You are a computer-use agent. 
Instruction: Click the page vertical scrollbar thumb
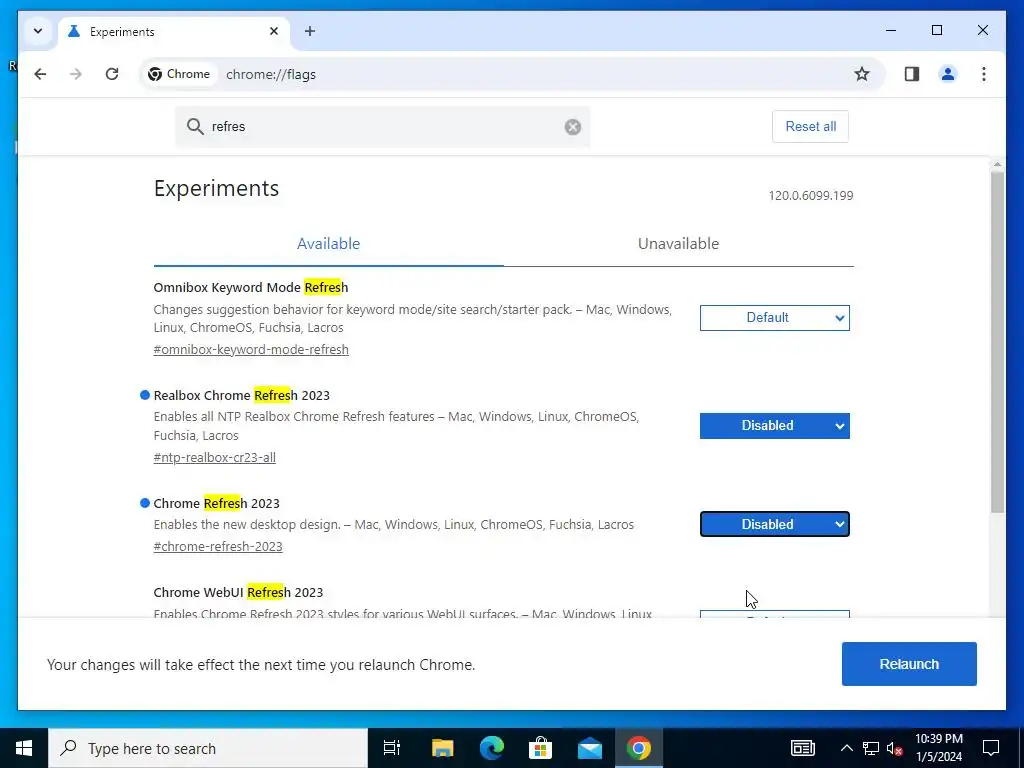[x=997, y=342]
